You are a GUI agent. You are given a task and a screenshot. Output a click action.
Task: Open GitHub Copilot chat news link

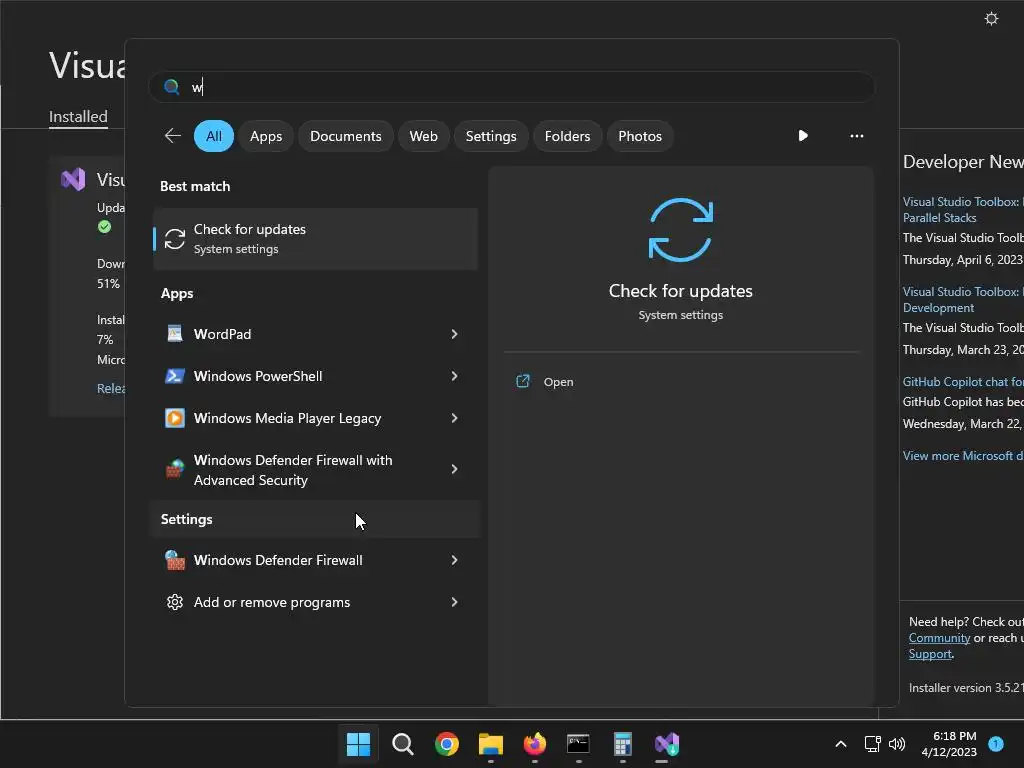click(x=963, y=381)
